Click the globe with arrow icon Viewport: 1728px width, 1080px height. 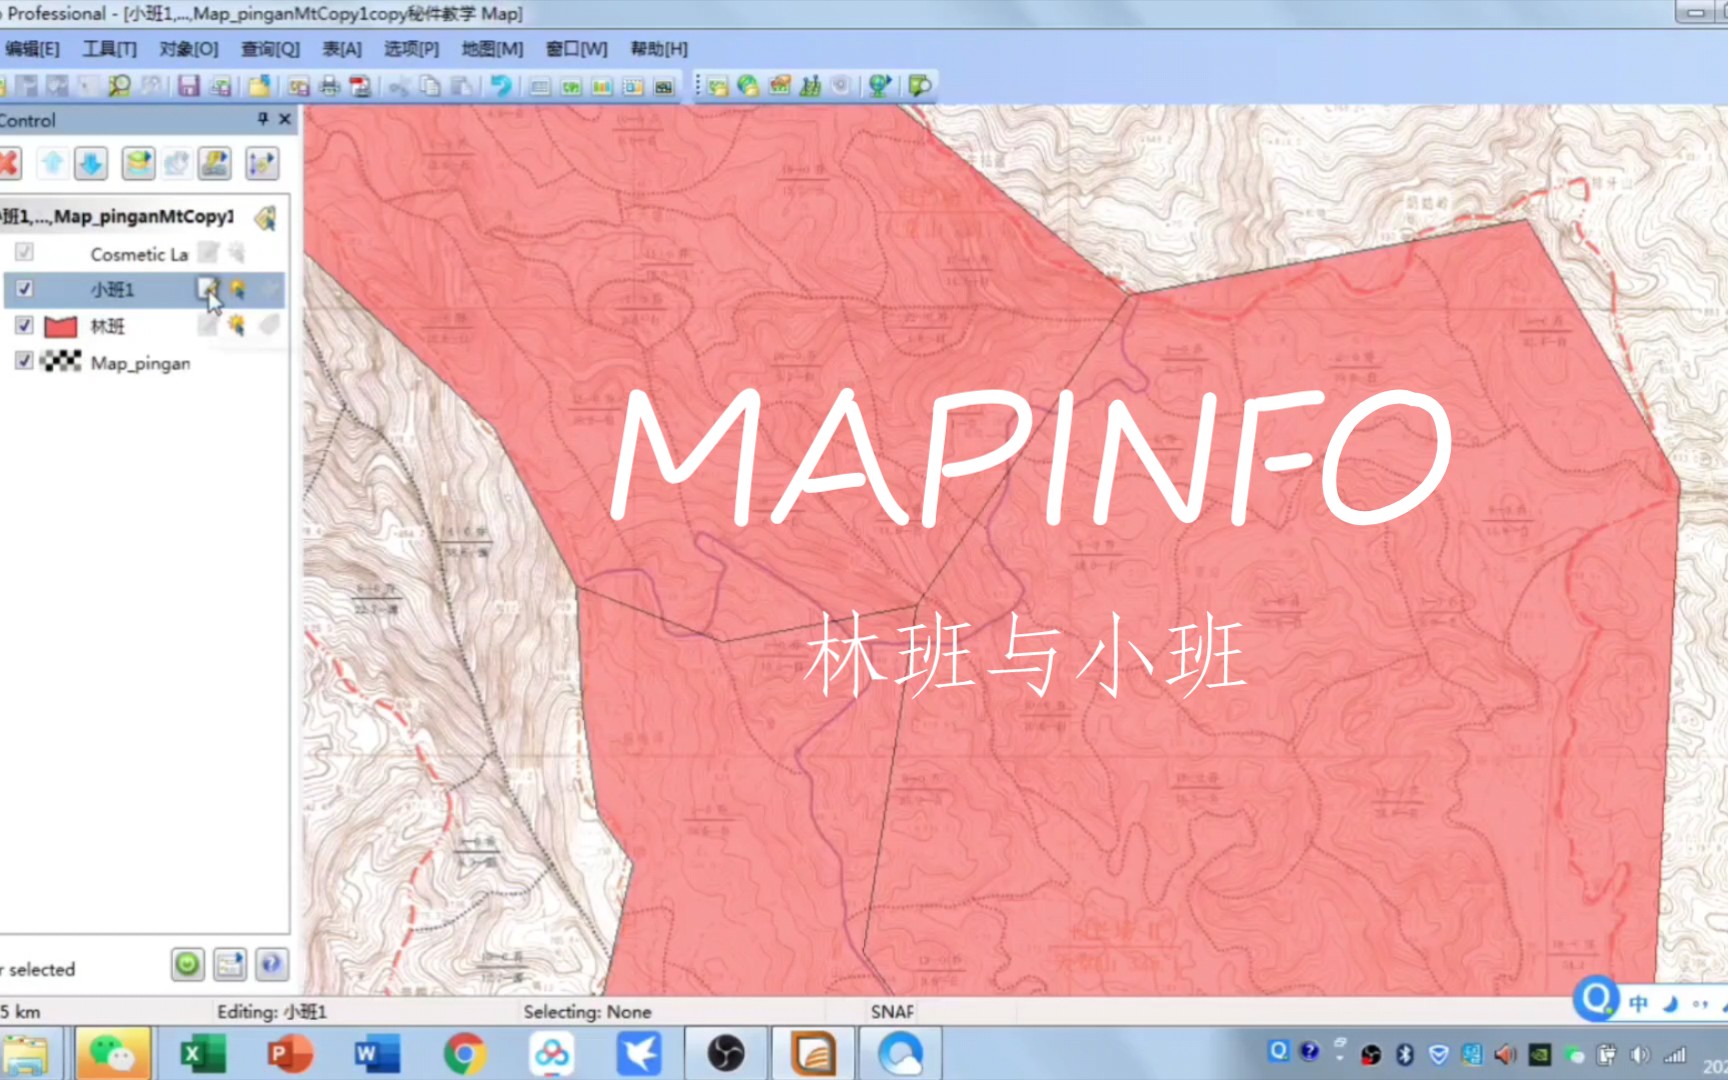(x=879, y=86)
